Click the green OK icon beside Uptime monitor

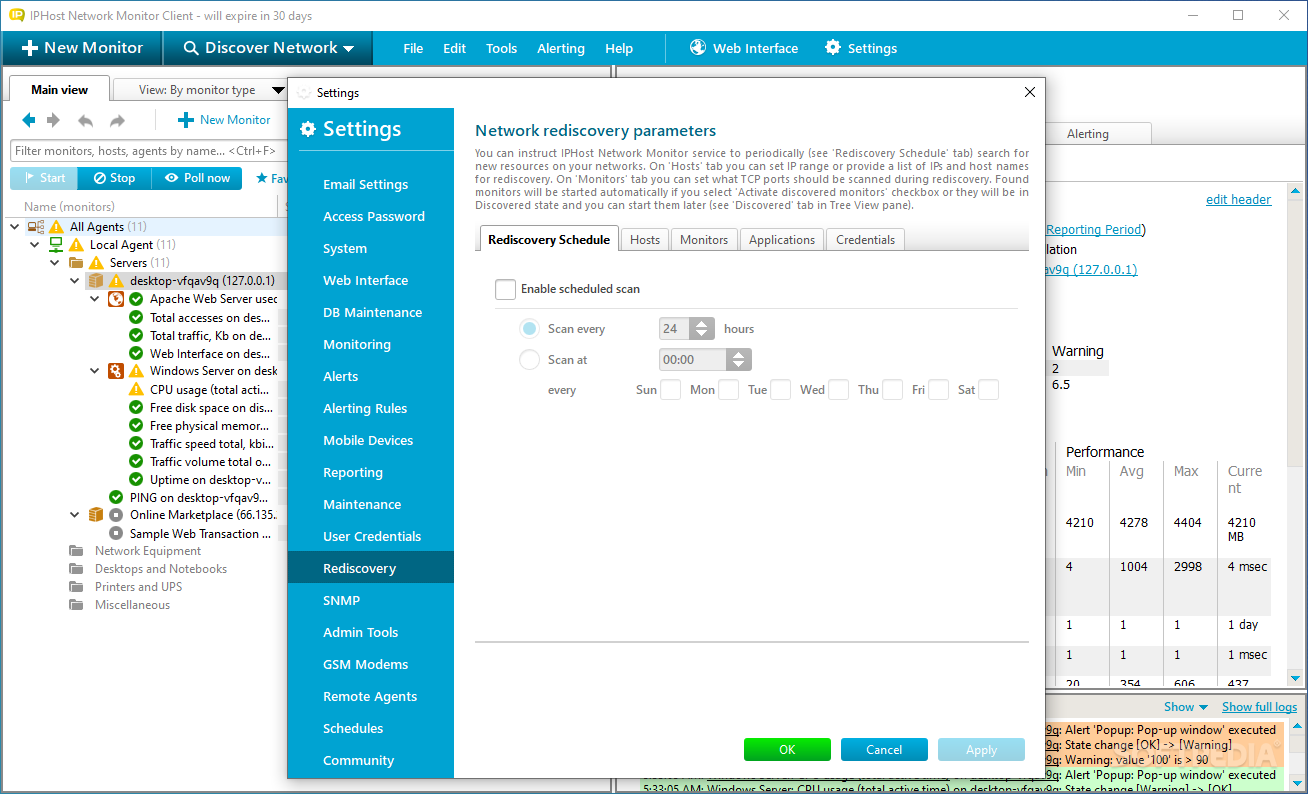point(136,479)
